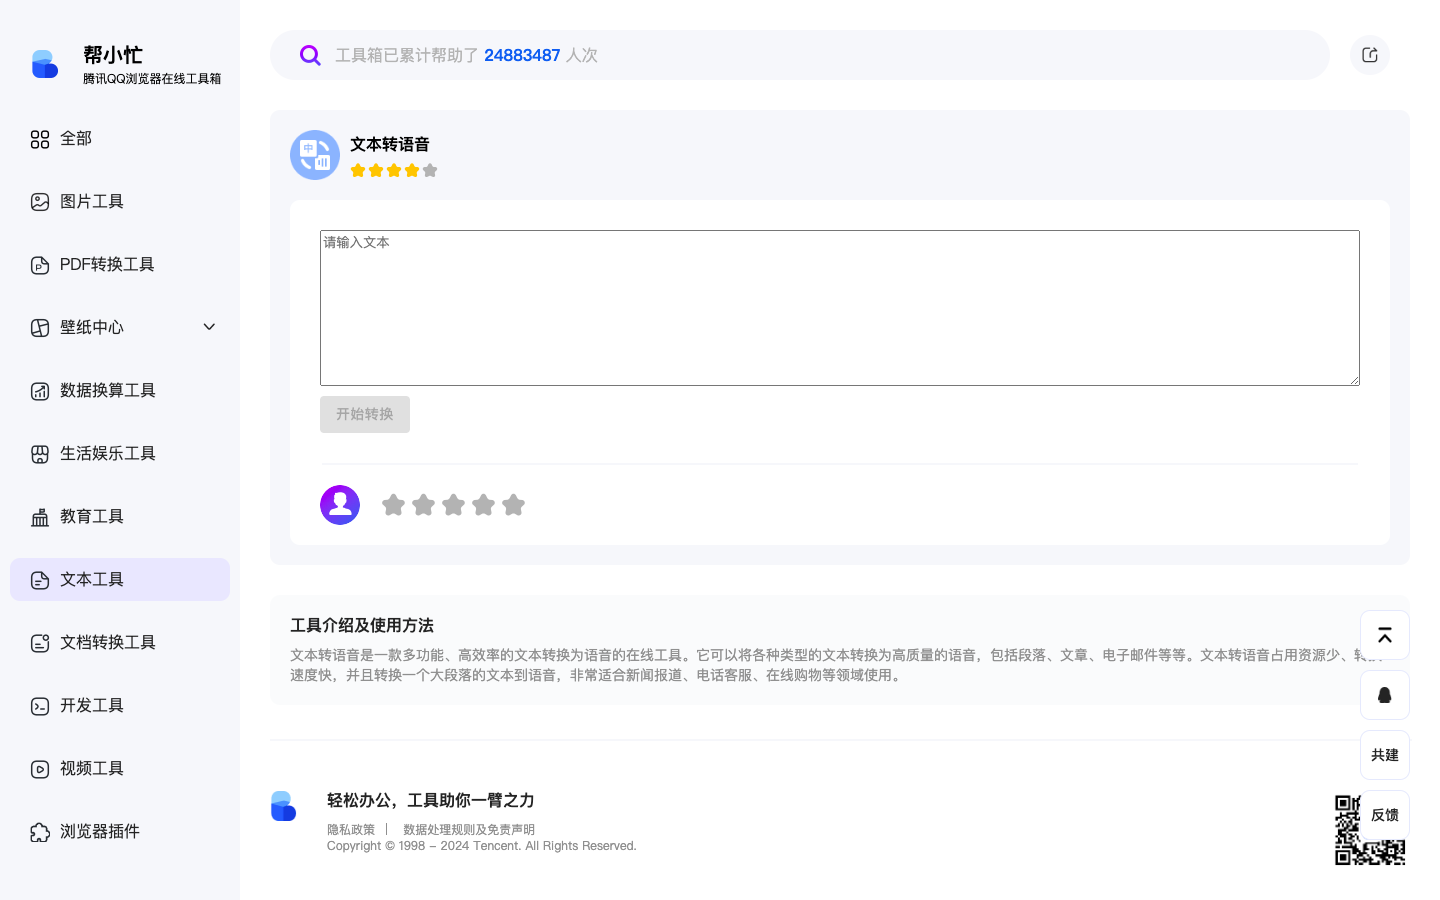Click the purple magnifier search icon
Image resolution: width=1440 pixels, height=900 pixels.
pyautogui.click(x=310, y=55)
